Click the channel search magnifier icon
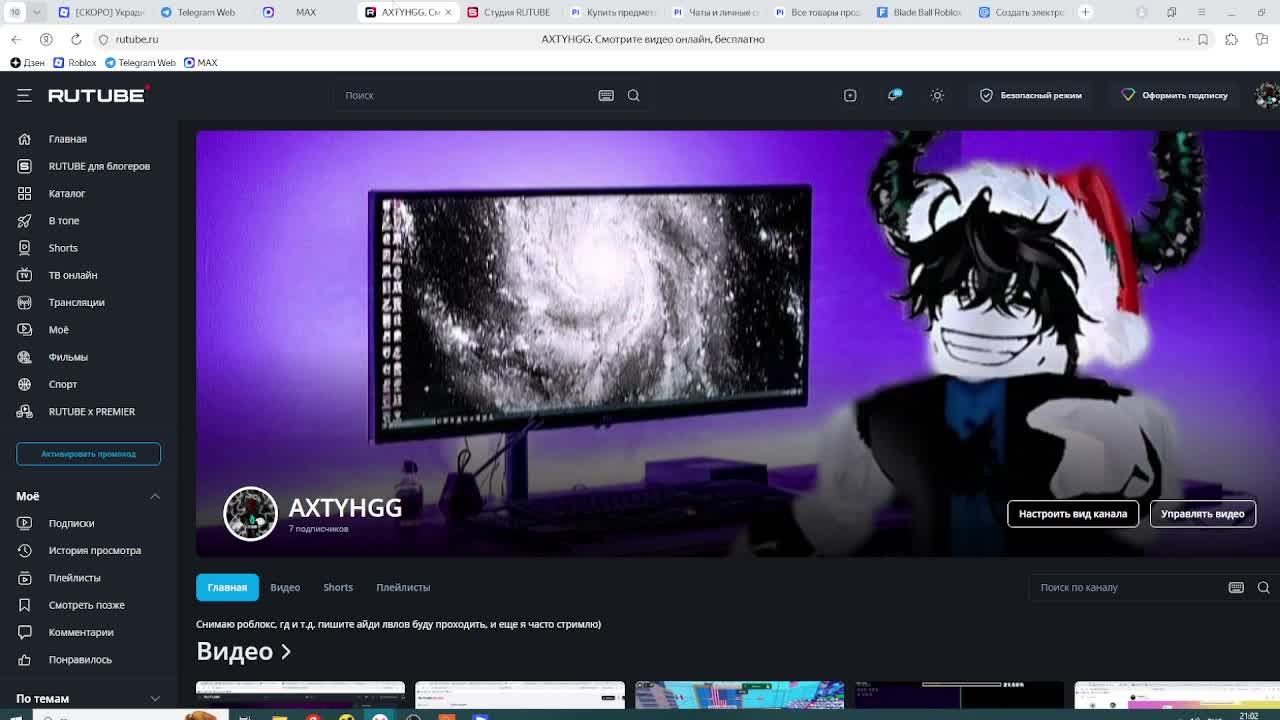The width and height of the screenshot is (1280, 720). tap(1263, 587)
